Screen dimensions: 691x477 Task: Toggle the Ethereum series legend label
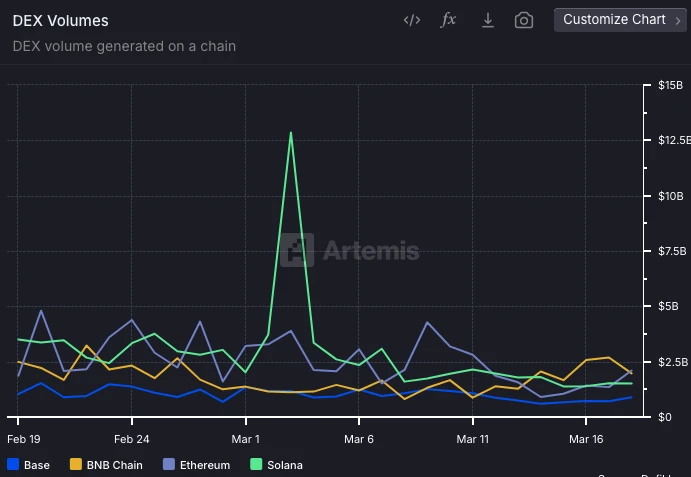(205, 465)
